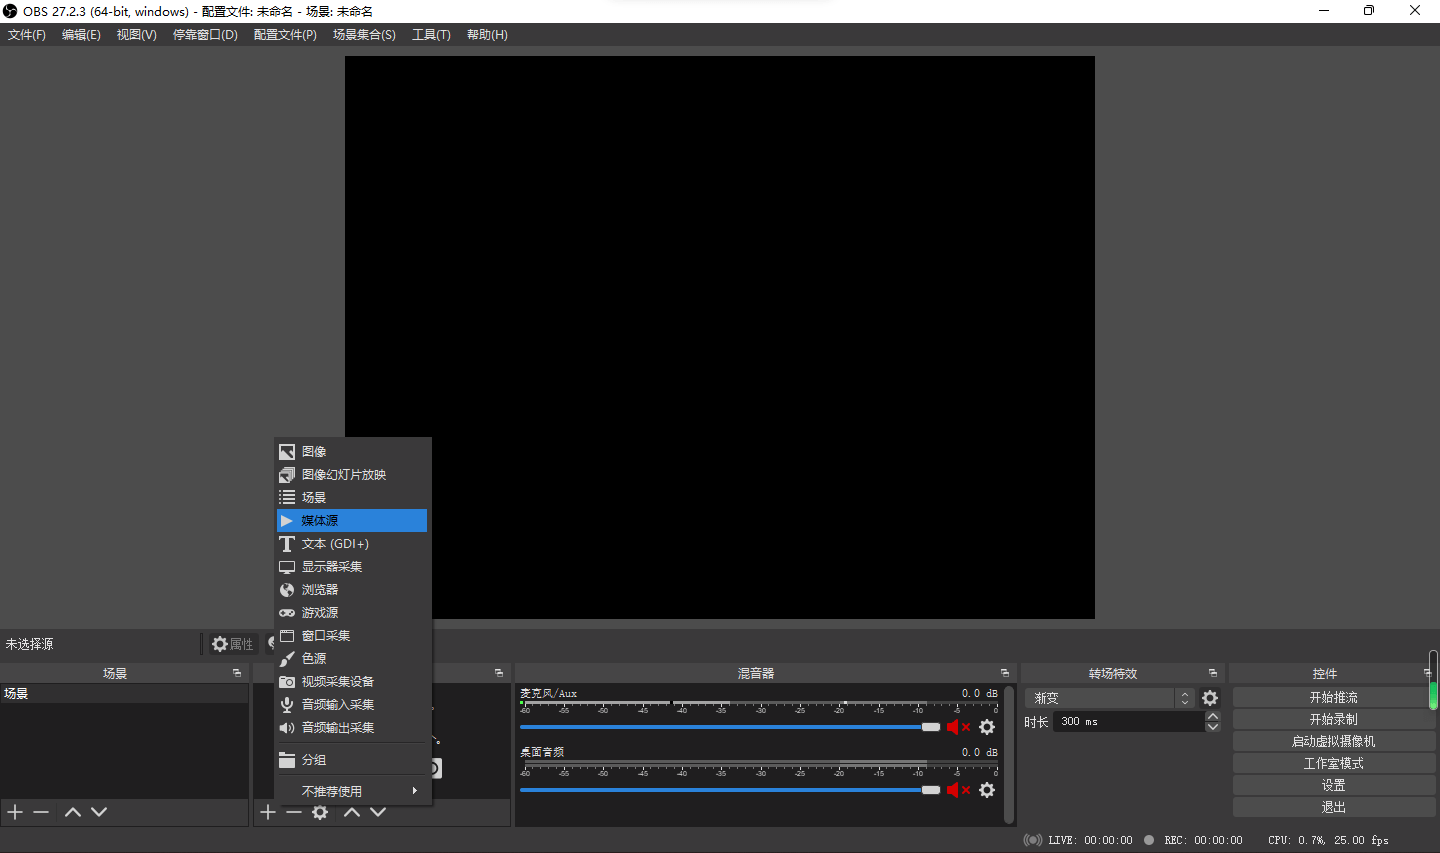Open the 配置文件(P) profile menu

(x=285, y=35)
